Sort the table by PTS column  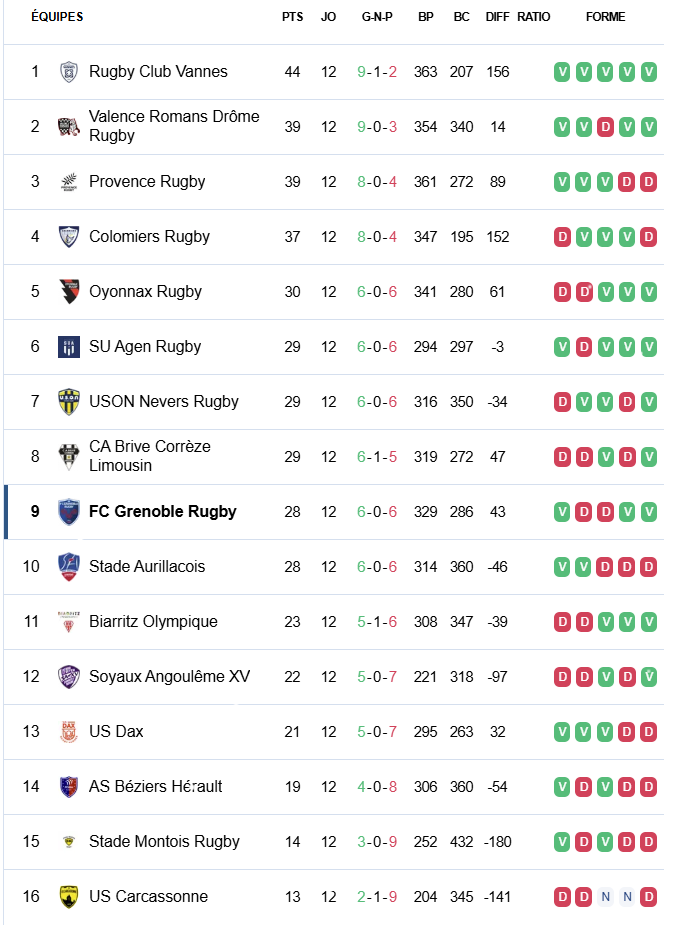click(x=292, y=17)
